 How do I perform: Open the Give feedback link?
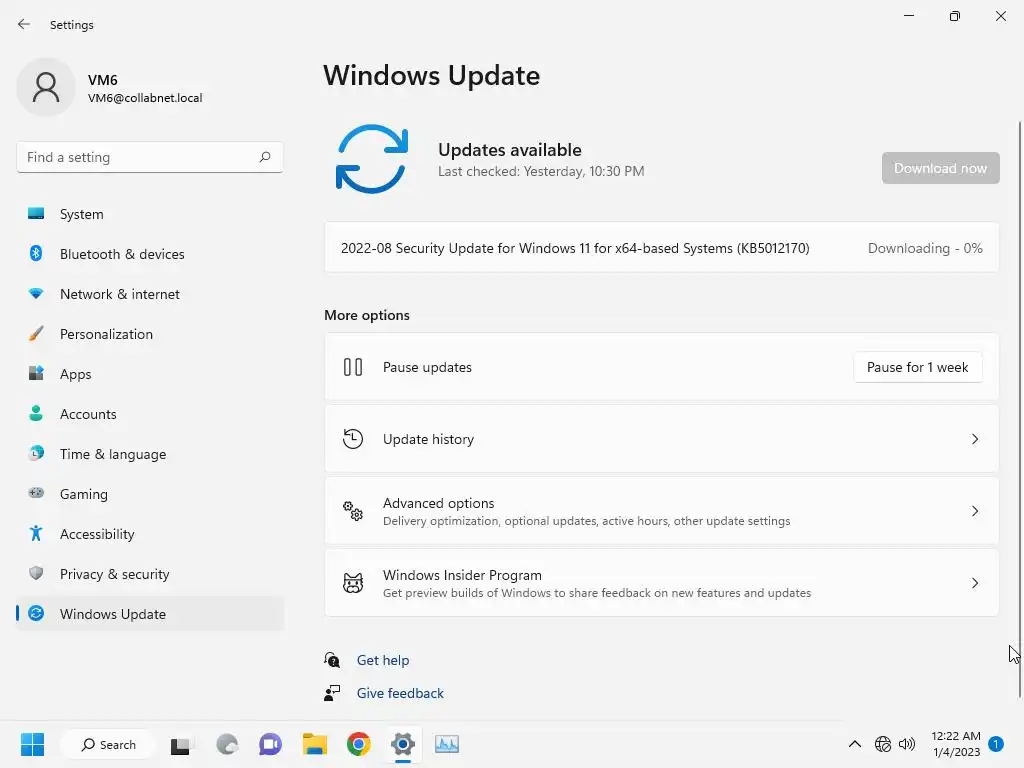(400, 693)
